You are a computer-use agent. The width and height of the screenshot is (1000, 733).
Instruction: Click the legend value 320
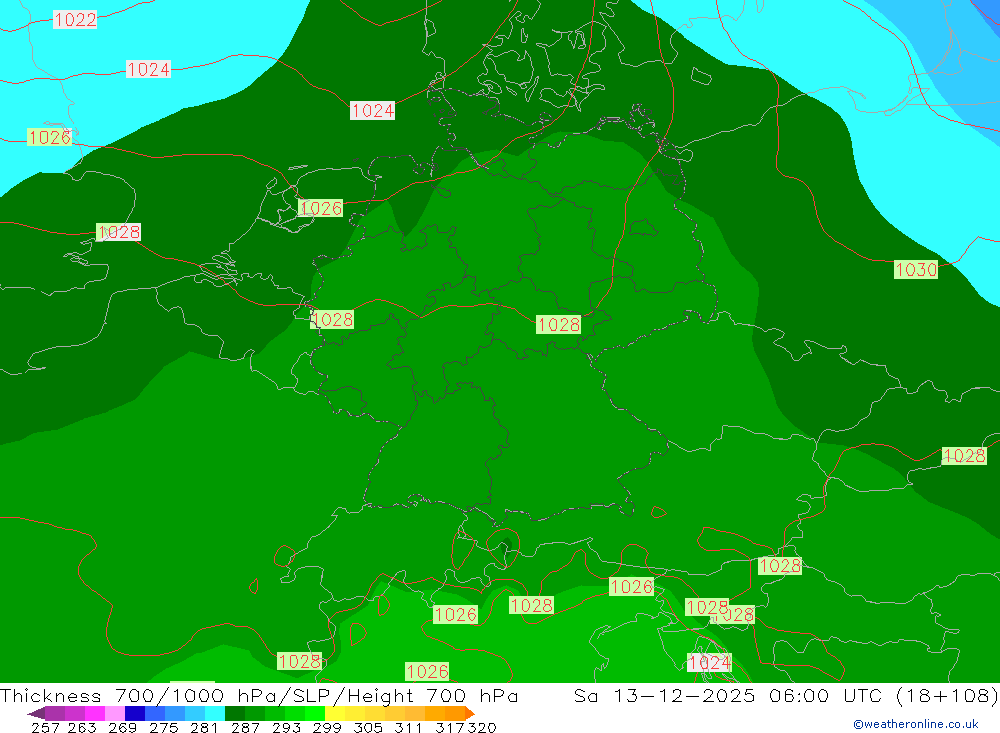pos(482,727)
